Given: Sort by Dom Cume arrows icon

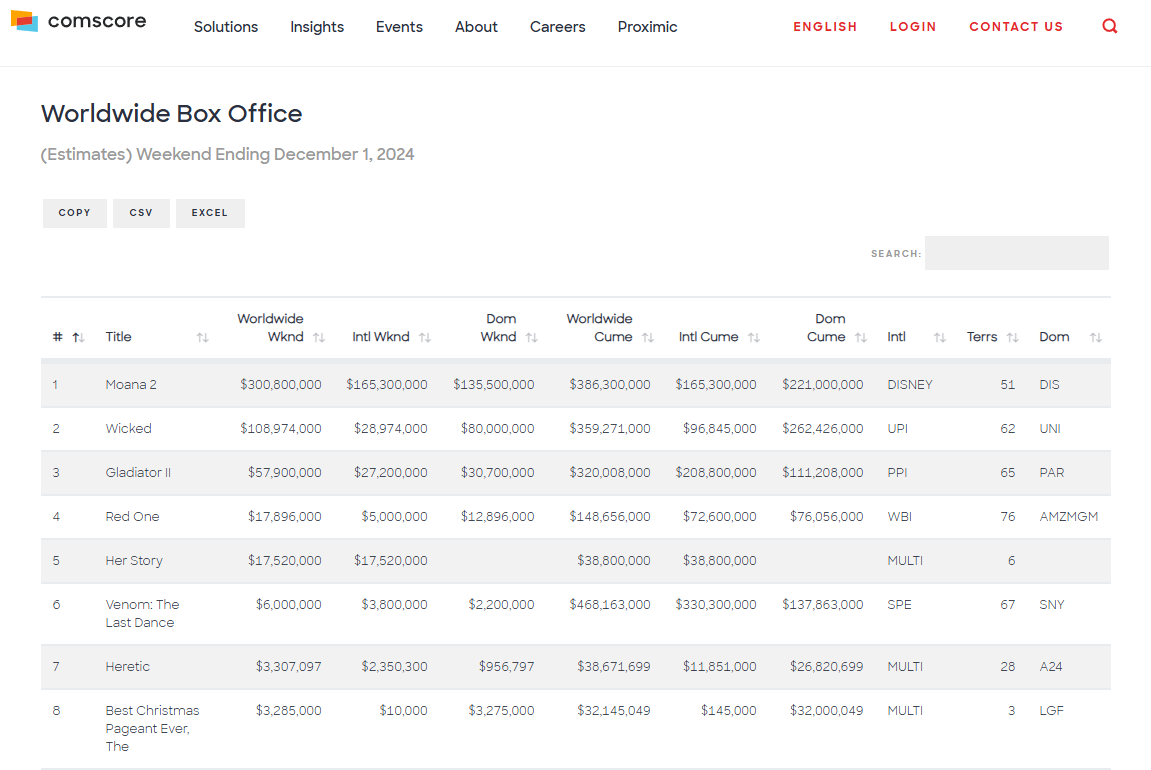Looking at the screenshot, I should click(x=861, y=338).
